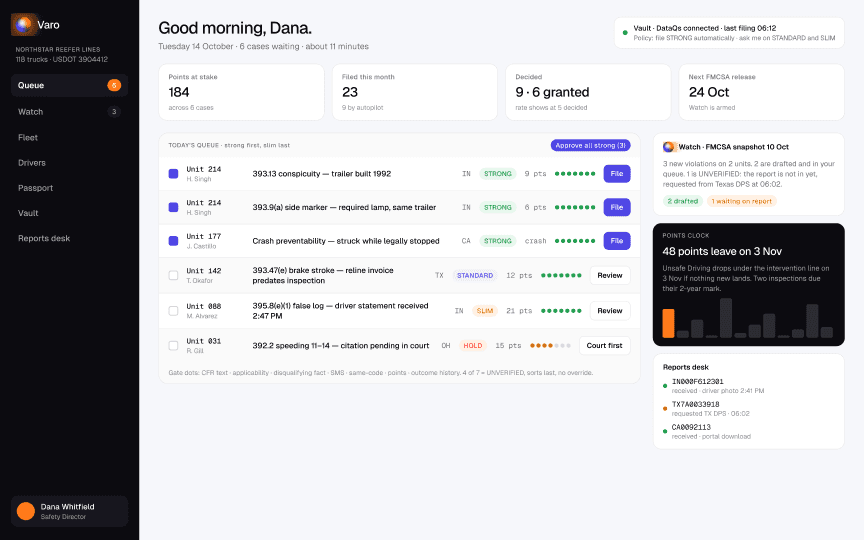Open the Vault DataQs connected status banner

coord(729,33)
